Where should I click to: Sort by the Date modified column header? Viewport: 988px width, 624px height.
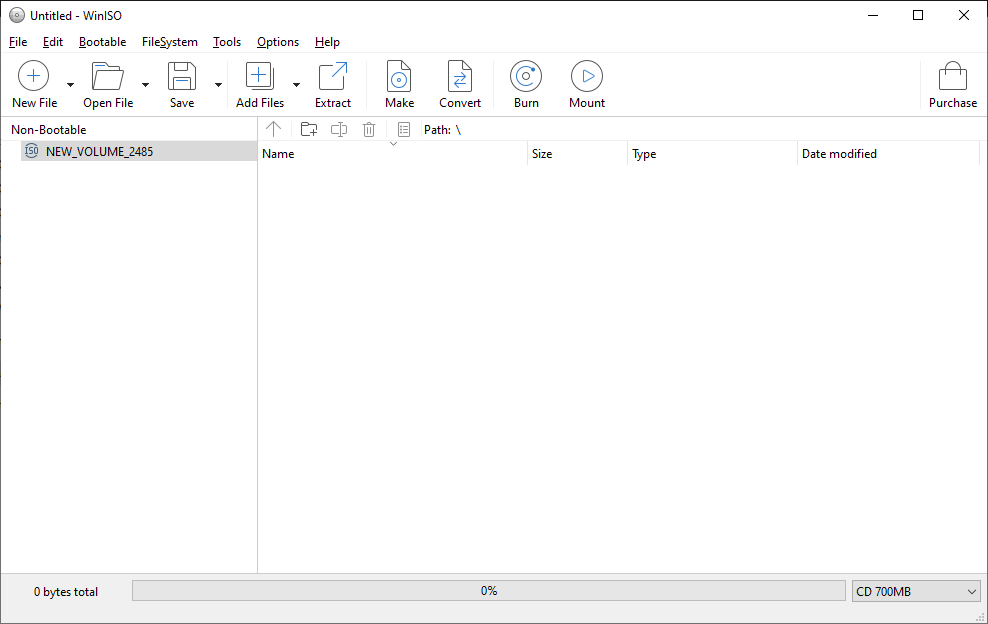[888, 154]
